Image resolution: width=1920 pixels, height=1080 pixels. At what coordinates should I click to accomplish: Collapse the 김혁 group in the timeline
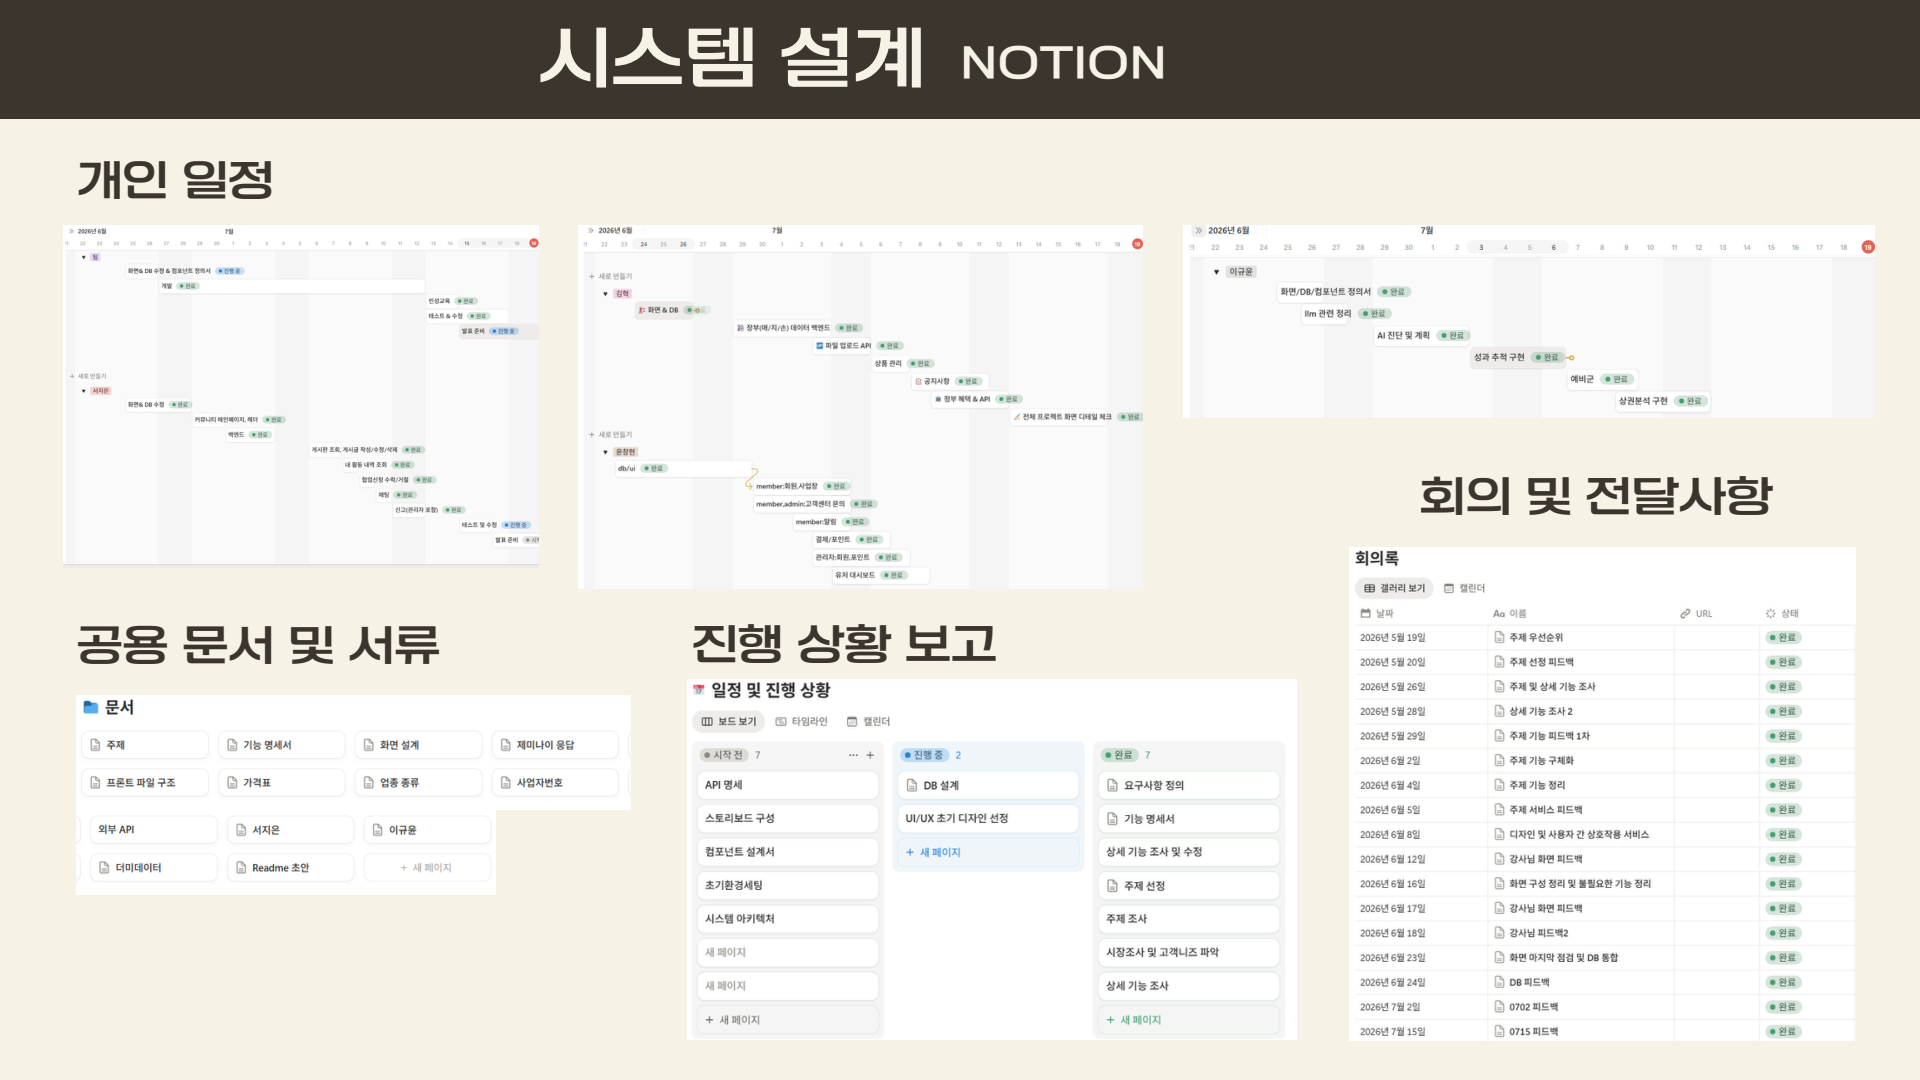click(x=605, y=294)
